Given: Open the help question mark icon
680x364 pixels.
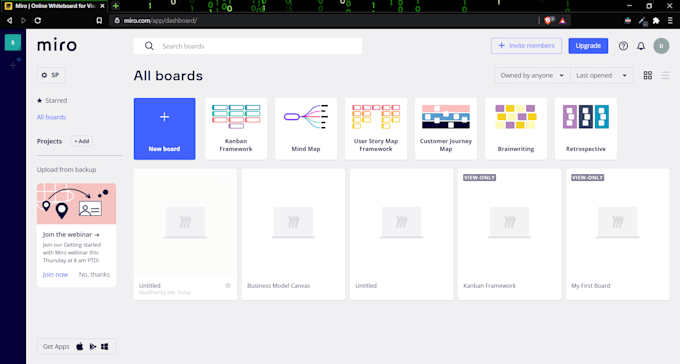Looking at the screenshot, I should [623, 46].
